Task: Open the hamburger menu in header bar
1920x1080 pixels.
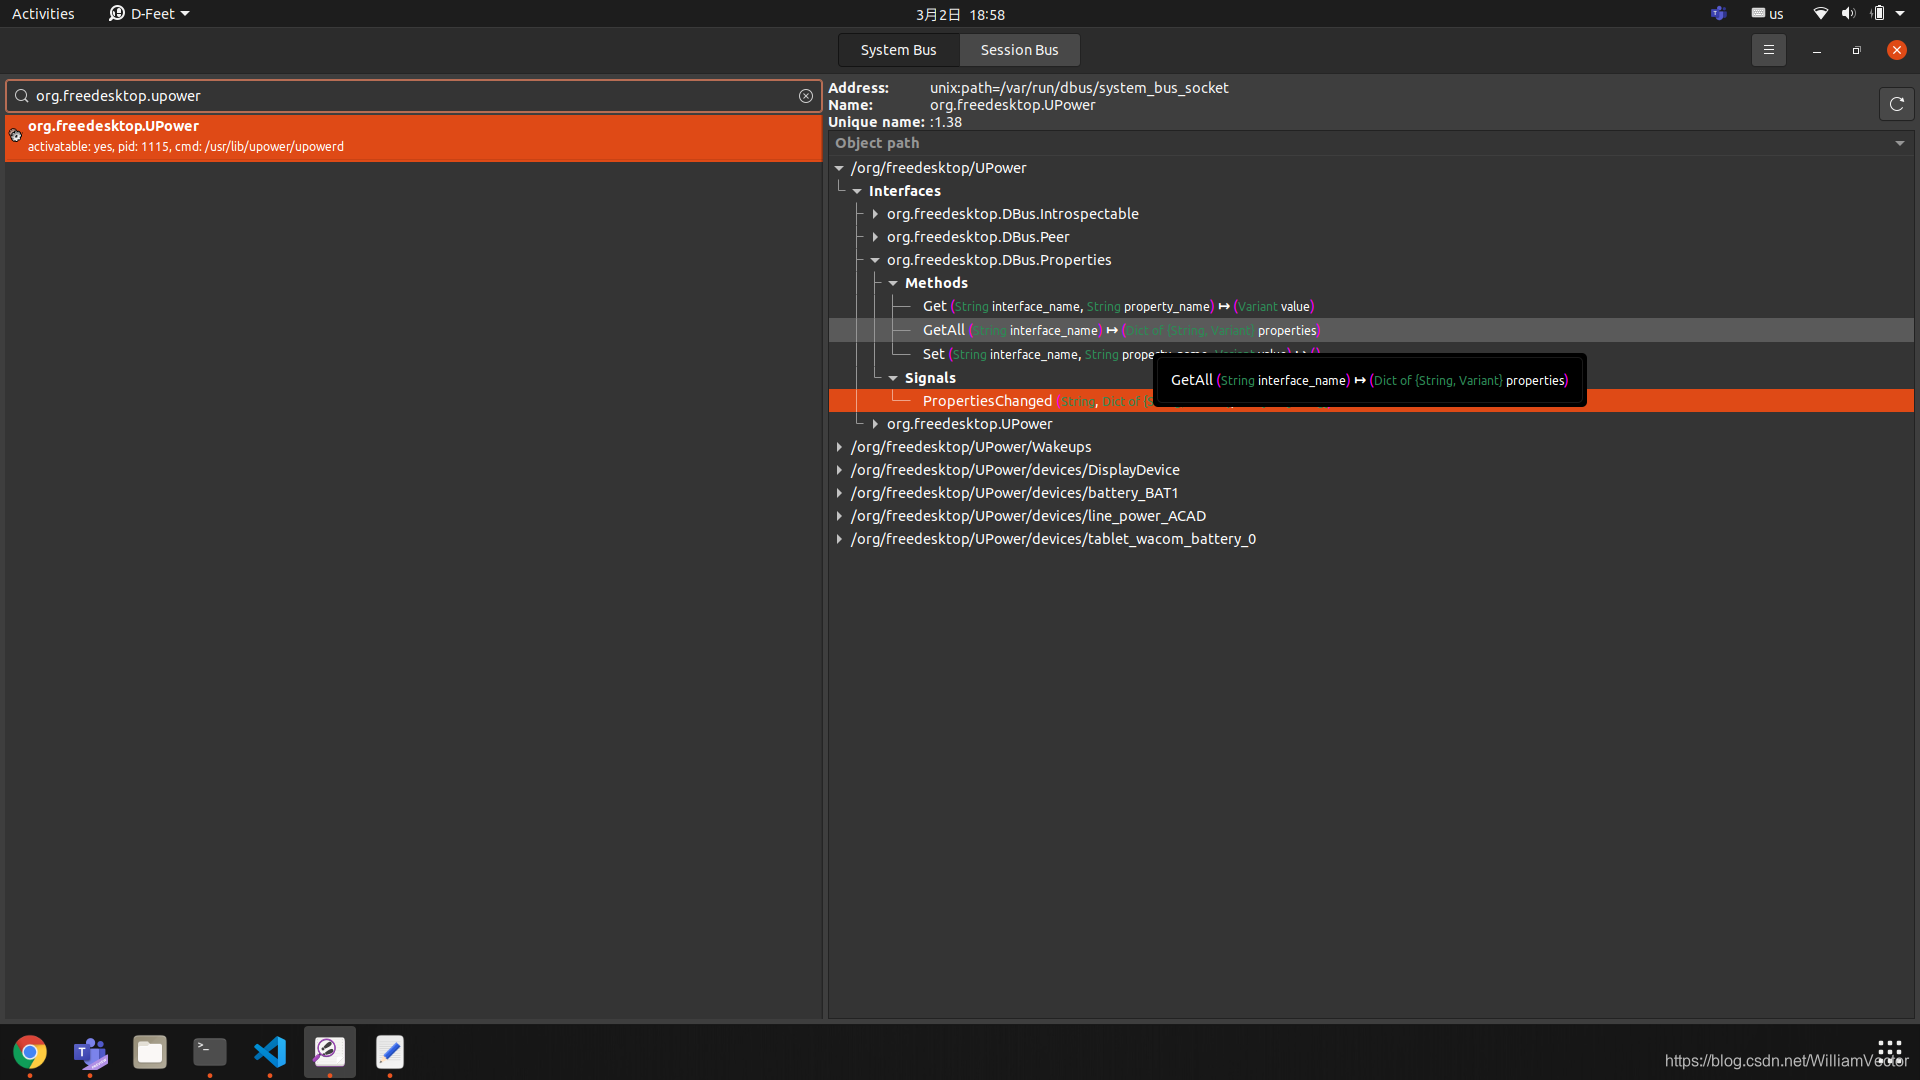Action: (1768, 50)
